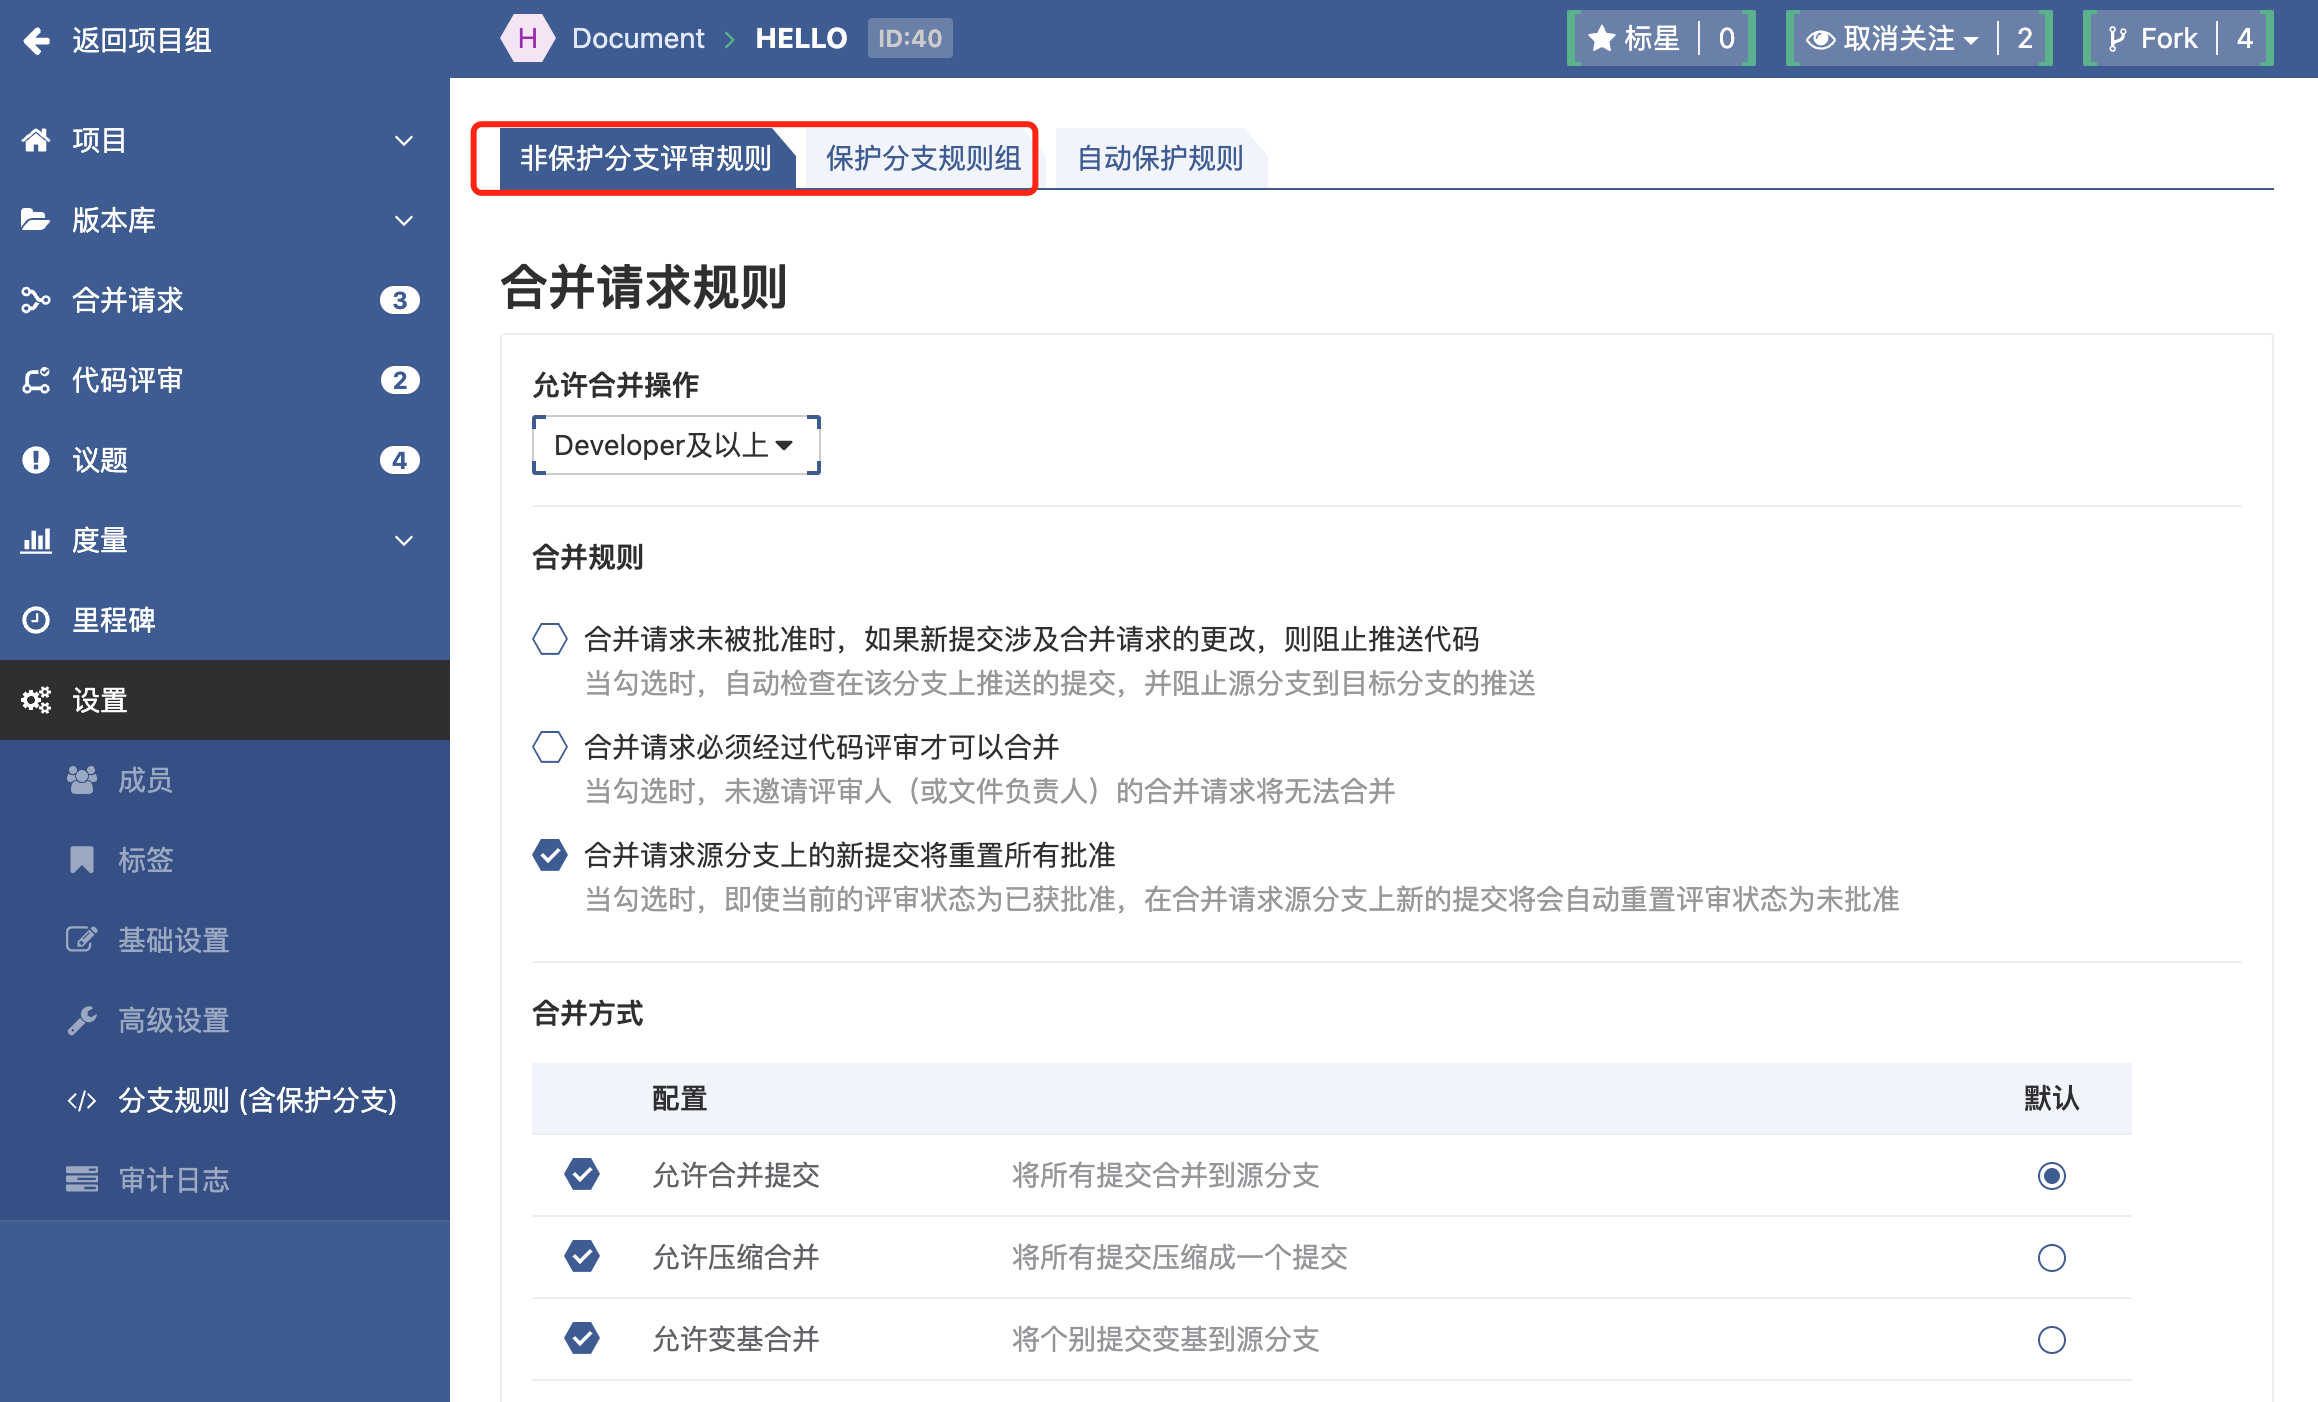Click the Document breadcrumb link
The image size is (2318, 1402).
(x=638, y=39)
